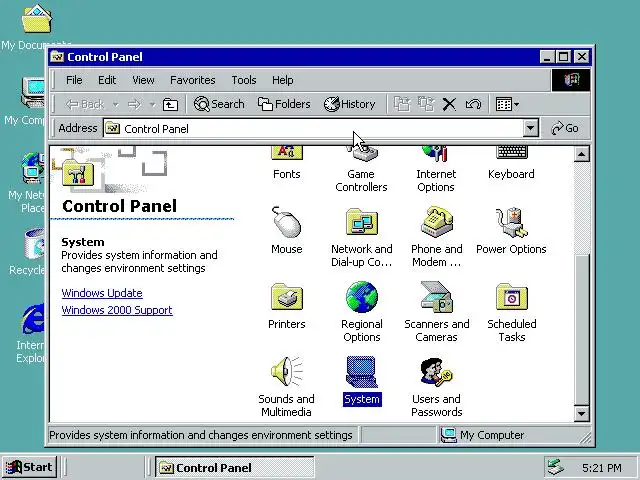Expand the Back history dropdown arrow
The image size is (640, 480).
[116, 105]
